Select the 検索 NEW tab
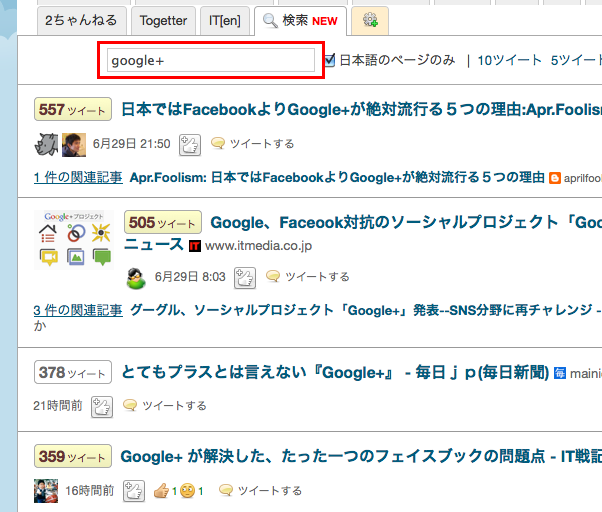This screenshot has height=512, width=602. point(300,20)
